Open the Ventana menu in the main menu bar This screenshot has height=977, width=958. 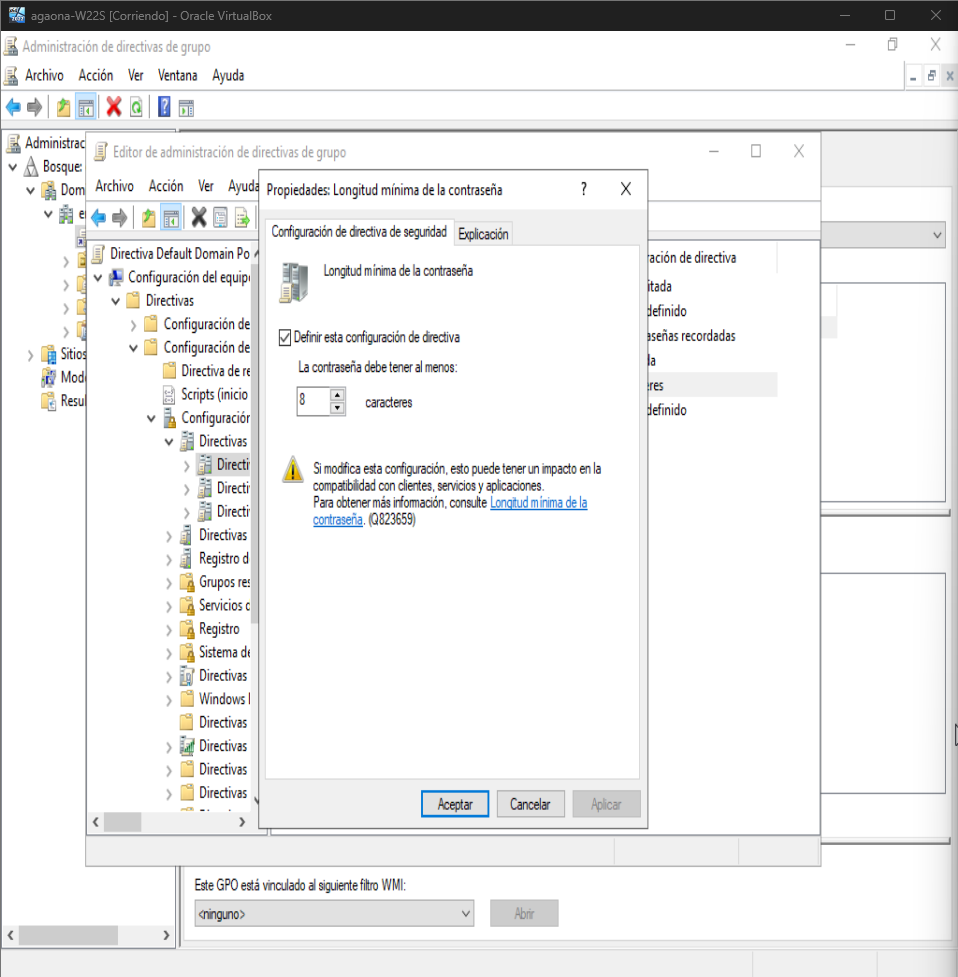pos(177,76)
